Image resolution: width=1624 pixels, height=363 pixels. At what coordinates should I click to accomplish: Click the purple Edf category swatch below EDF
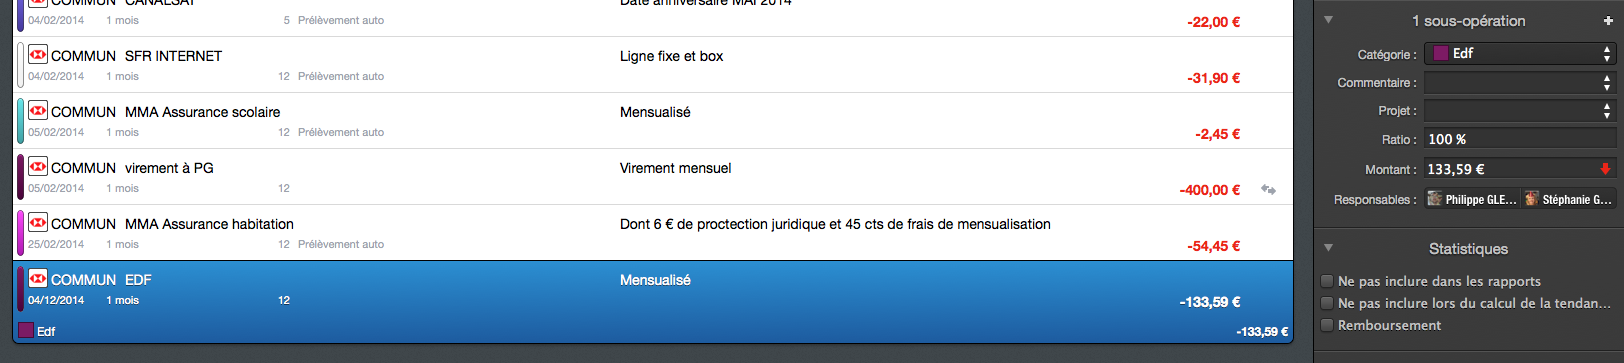tap(26, 330)
